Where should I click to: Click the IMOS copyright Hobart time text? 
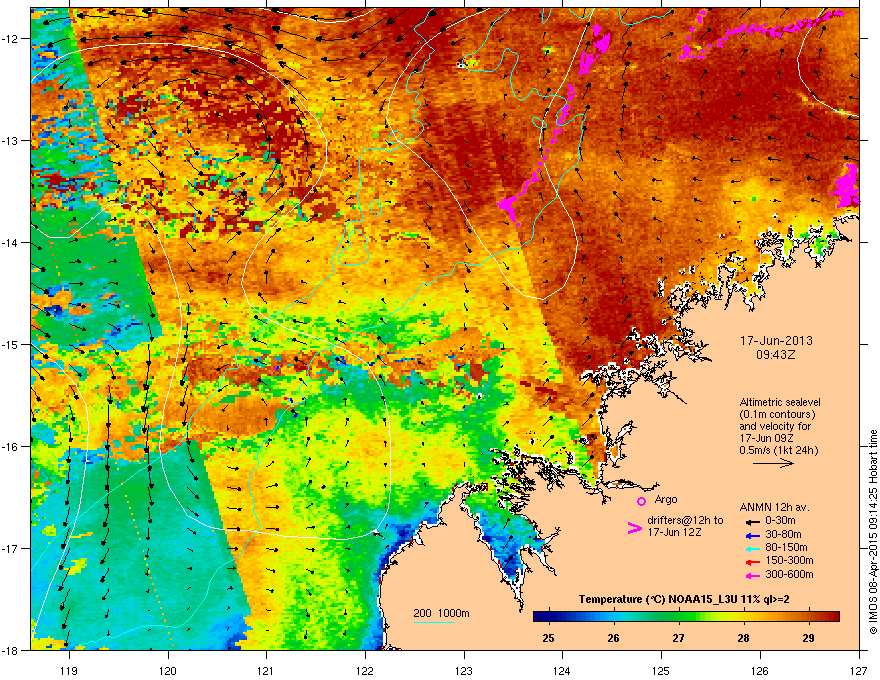[x=873, y=532]
